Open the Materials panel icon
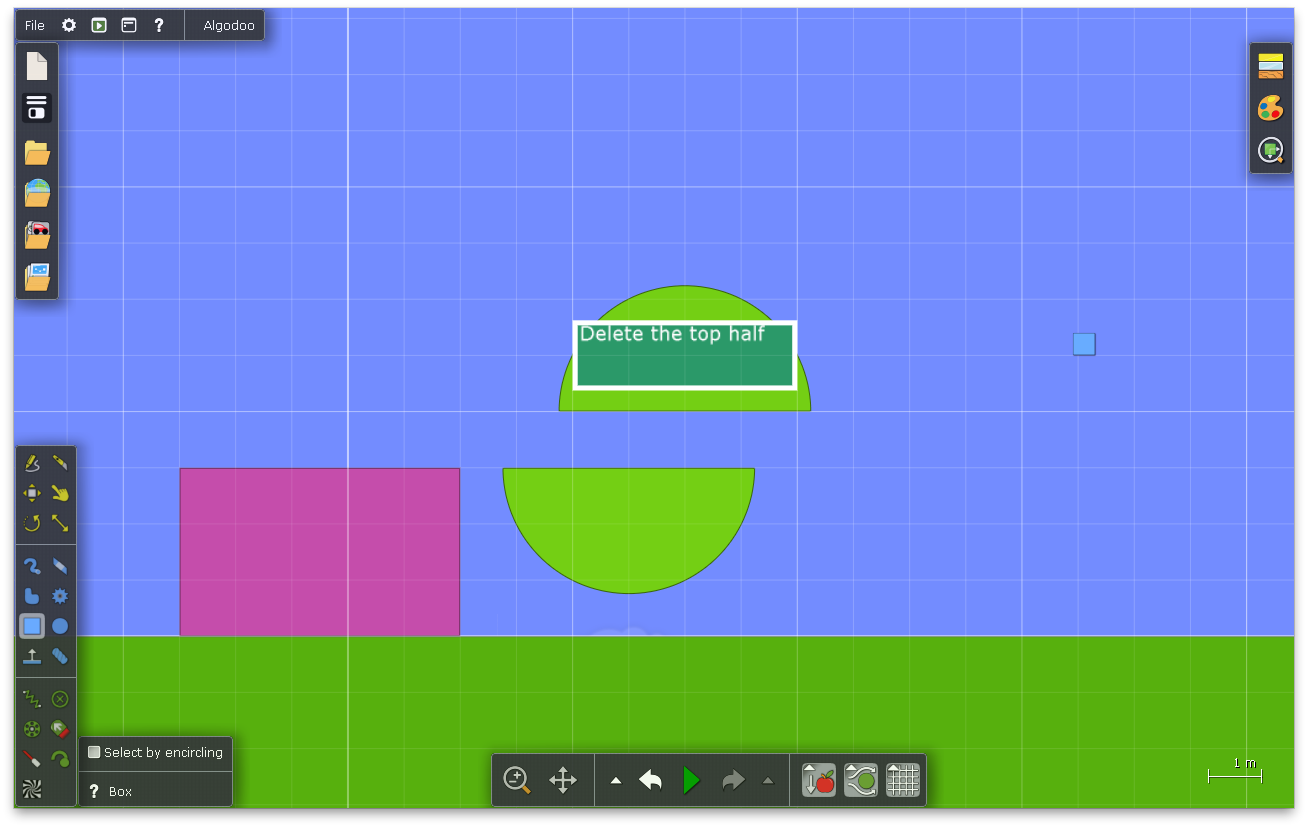1308x828 pixels. tap(1270, 66)
